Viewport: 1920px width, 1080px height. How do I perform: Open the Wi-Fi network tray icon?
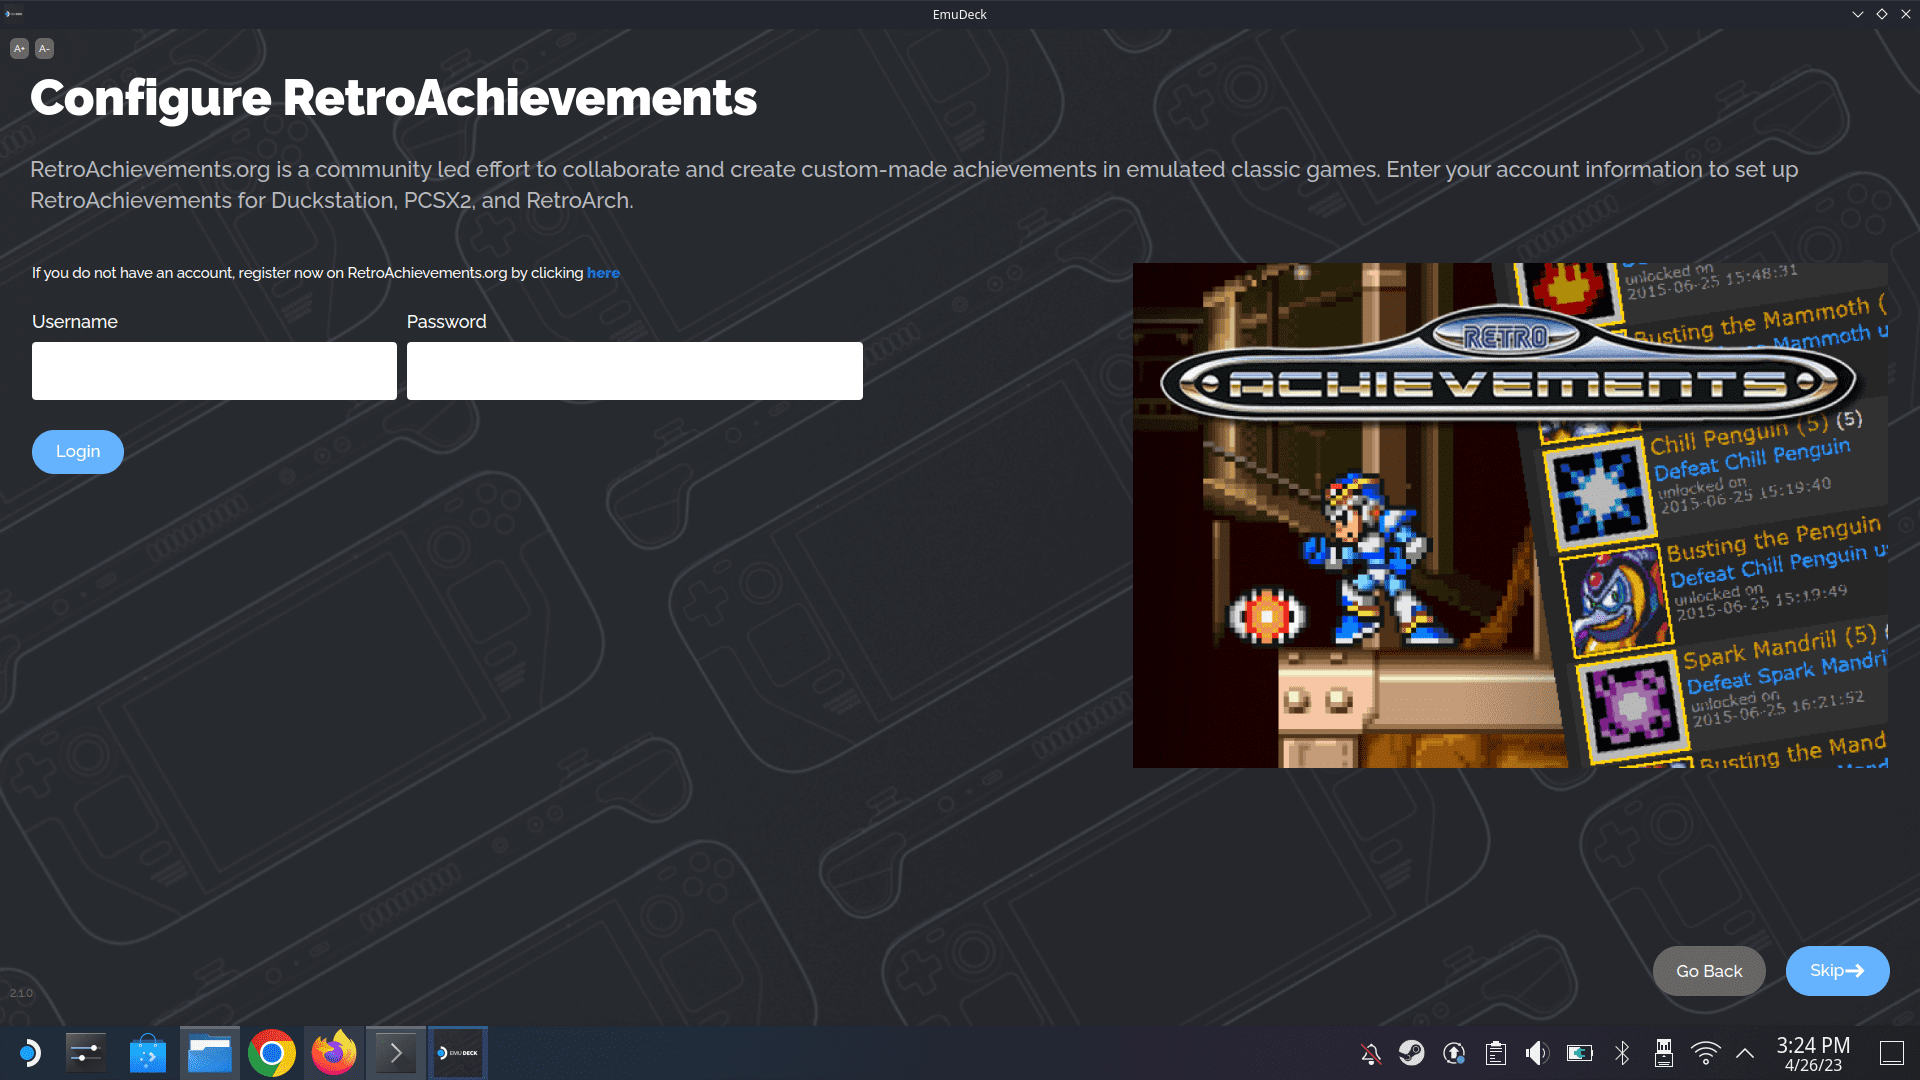(1706, 1053)
